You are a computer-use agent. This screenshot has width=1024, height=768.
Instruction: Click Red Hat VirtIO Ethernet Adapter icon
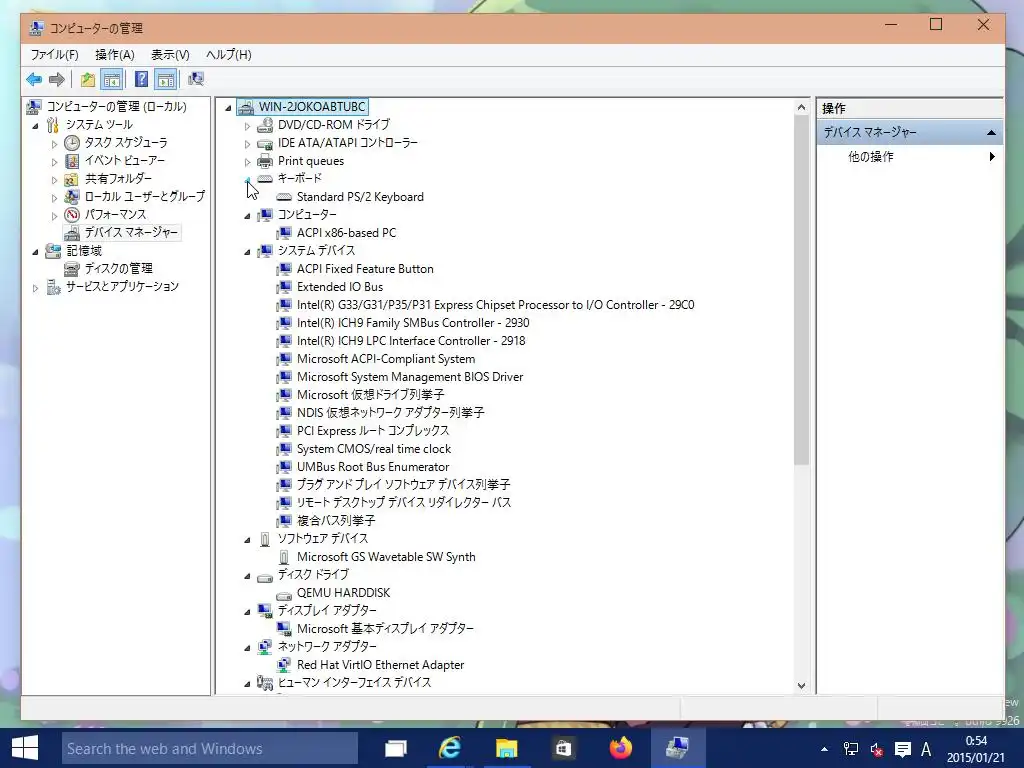283,665
